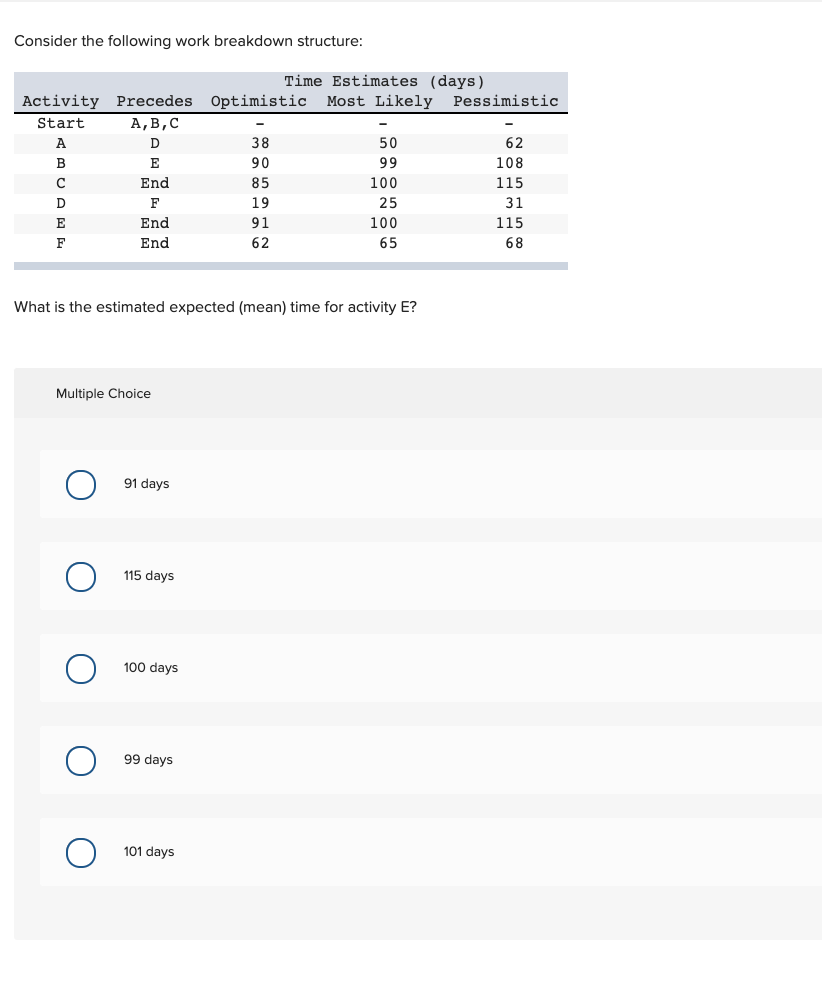Choose the 115 days radio button

(81, 576)
